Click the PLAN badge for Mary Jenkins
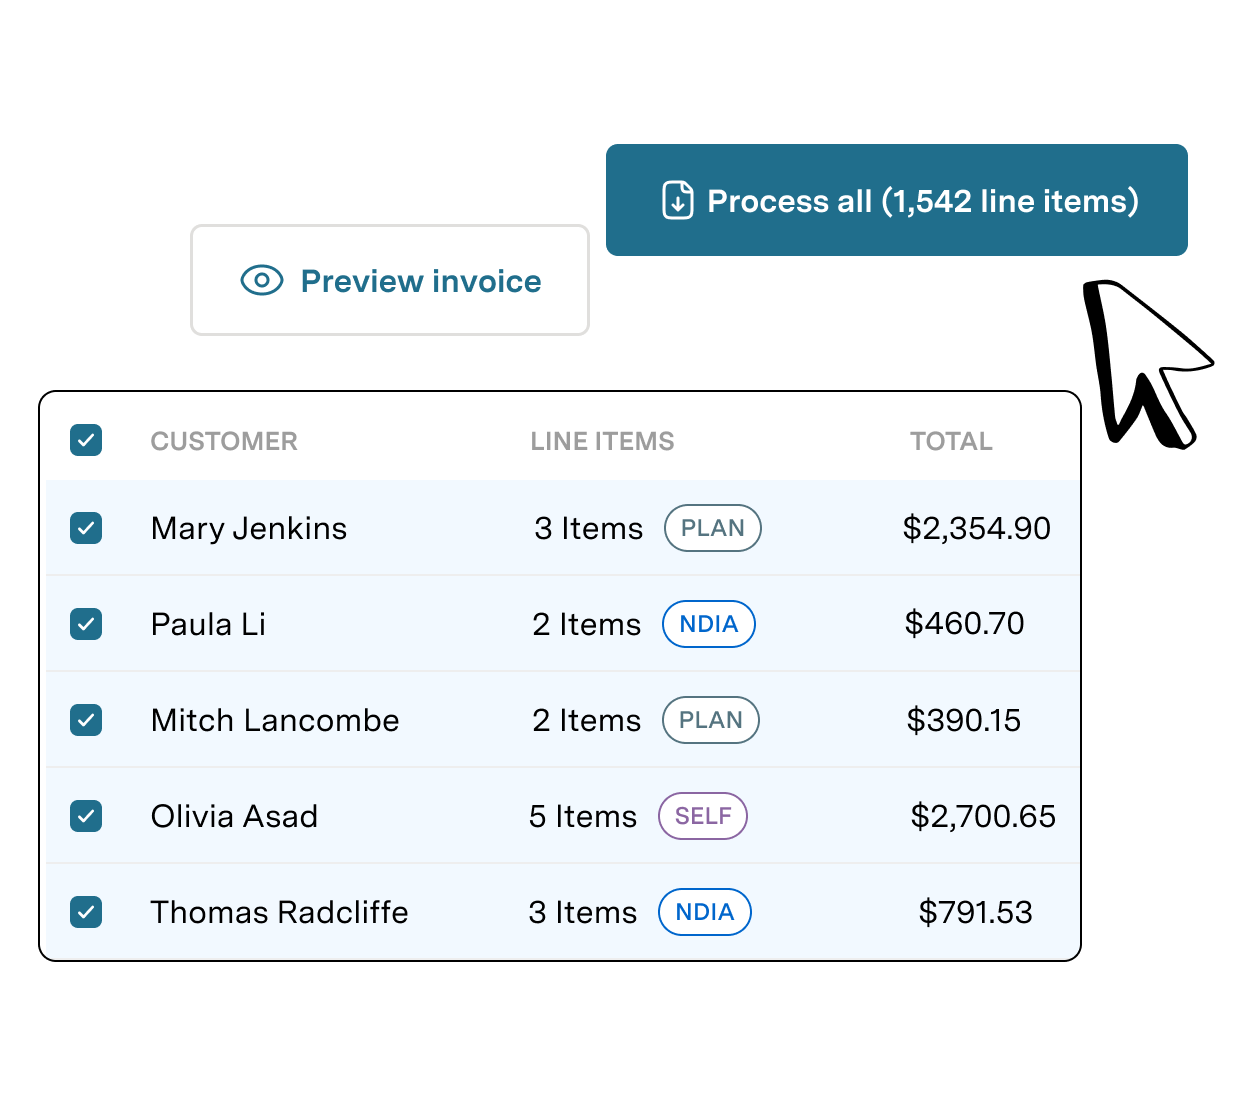This screenshot has width=1234, height=1110. [713, 528]
